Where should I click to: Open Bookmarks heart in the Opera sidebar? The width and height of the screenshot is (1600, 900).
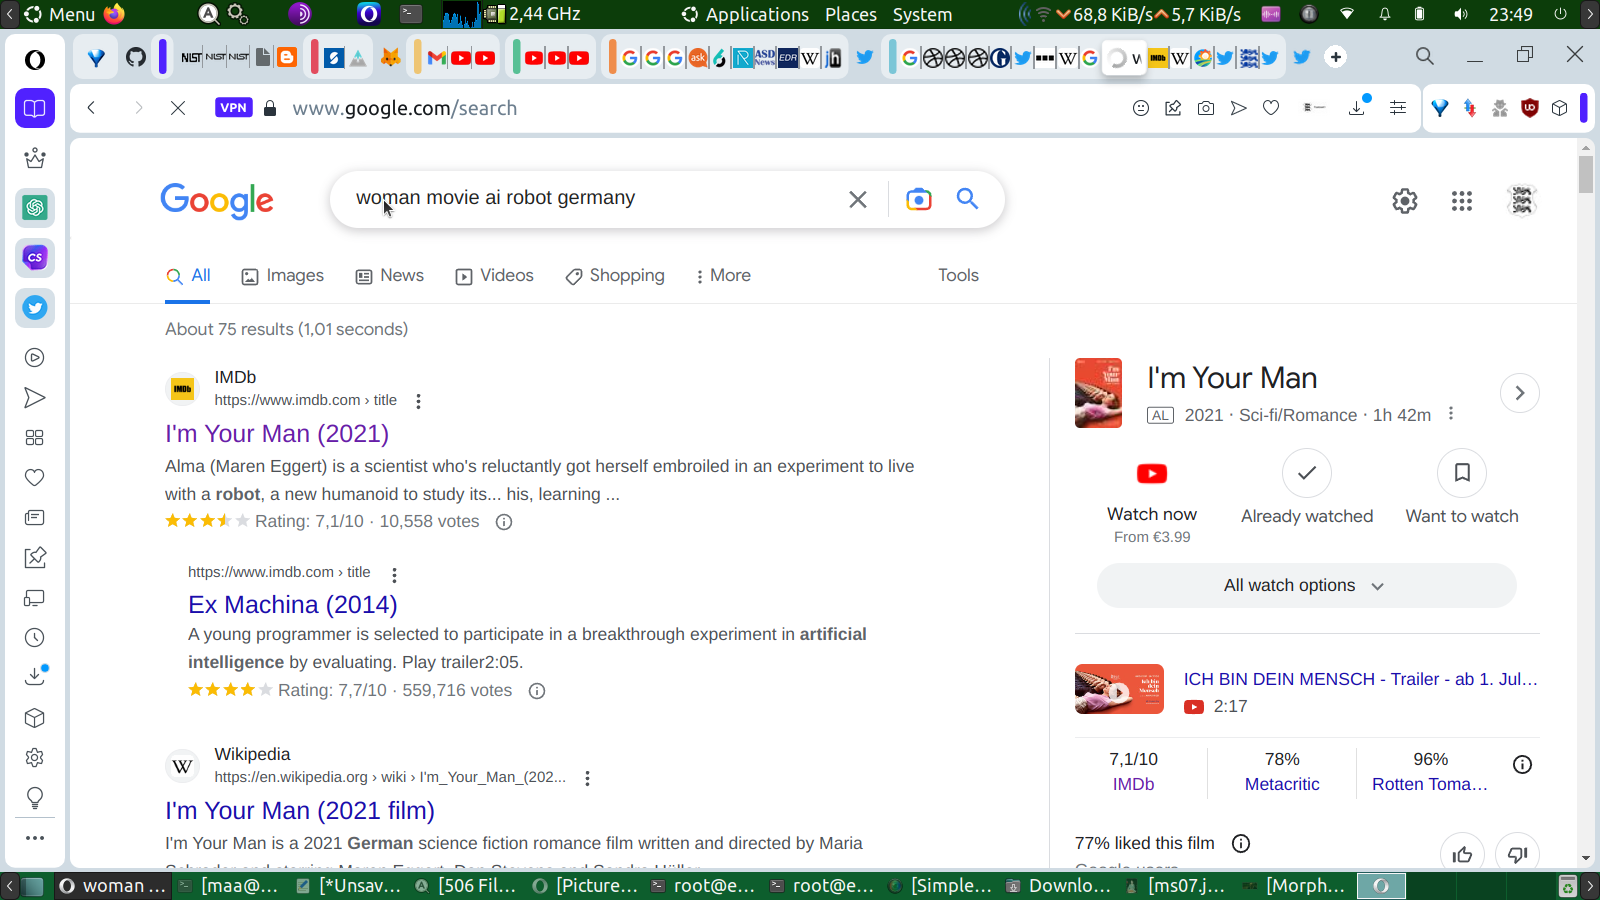pos(35,478)
